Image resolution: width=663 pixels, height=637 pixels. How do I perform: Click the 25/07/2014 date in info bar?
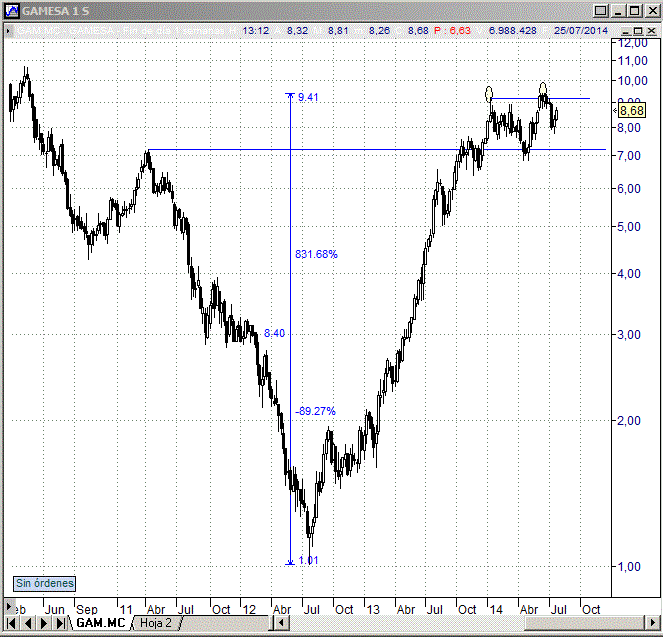(581, 30)
